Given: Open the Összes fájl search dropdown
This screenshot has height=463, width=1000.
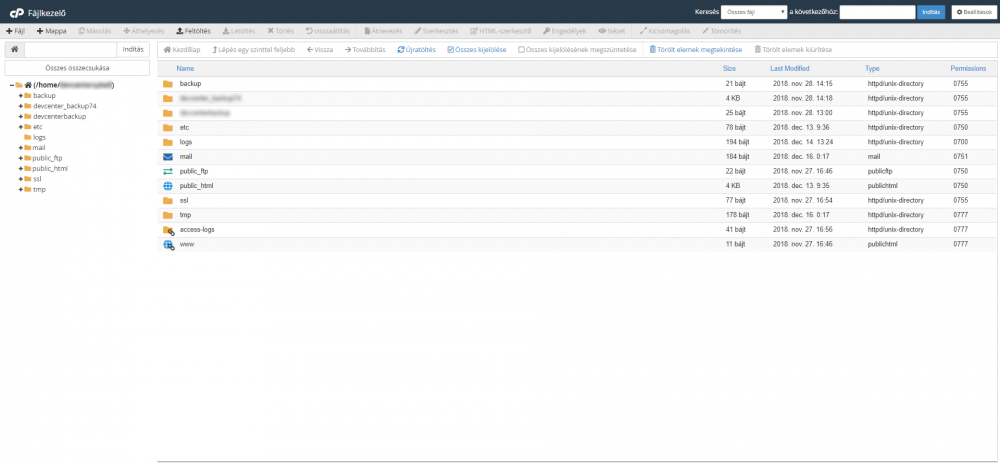Looking at the screenshot, I should (x=754, y=12).
